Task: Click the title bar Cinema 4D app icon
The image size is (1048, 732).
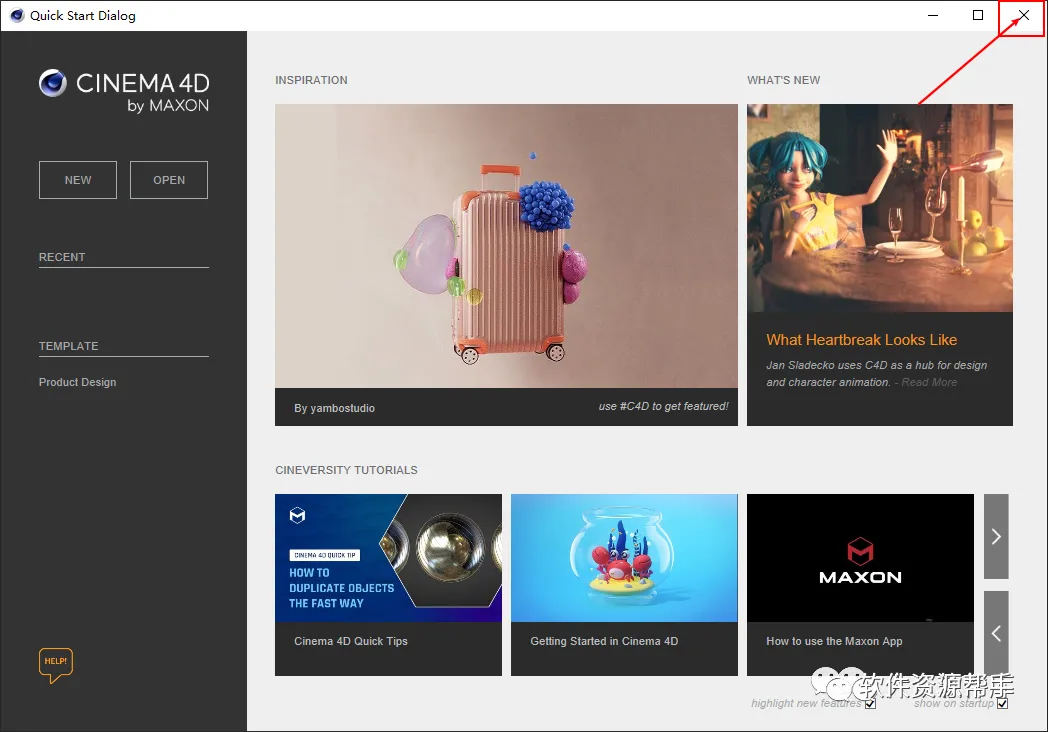Action: click(17, 15)
